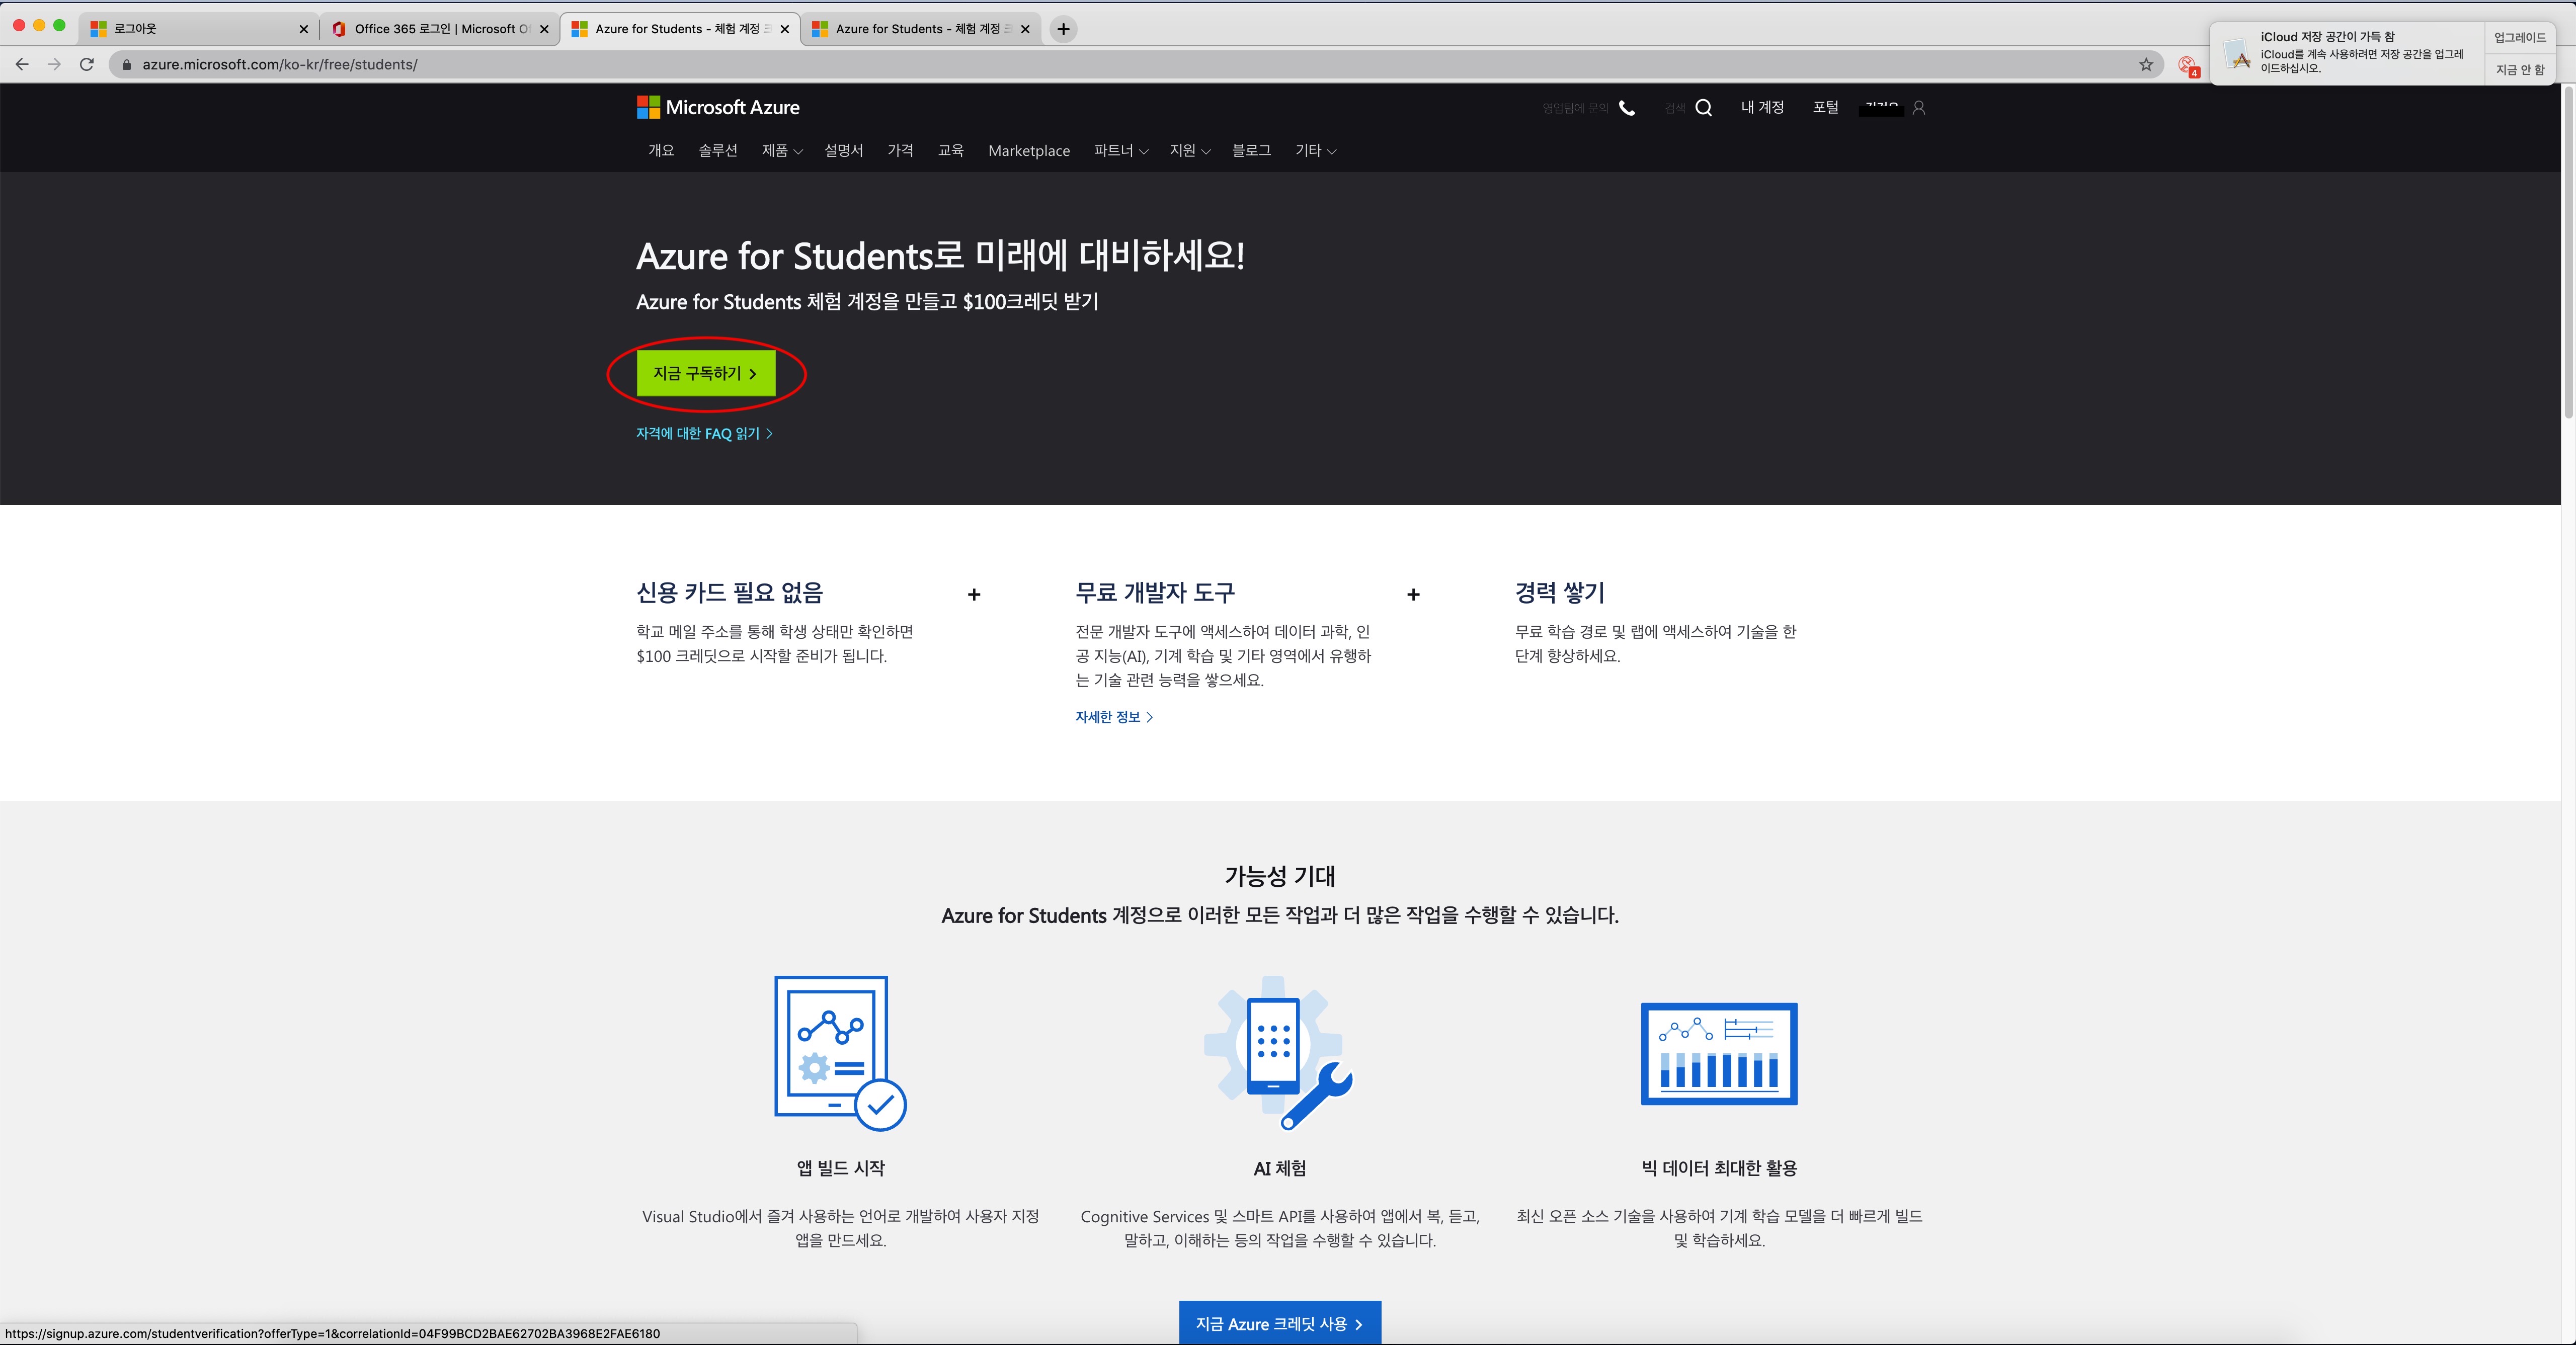This screenshot has width=2576, height=1345.
Task: Reload the page with refresh icon
Action: pyautogui.click(x=87, y=64)
